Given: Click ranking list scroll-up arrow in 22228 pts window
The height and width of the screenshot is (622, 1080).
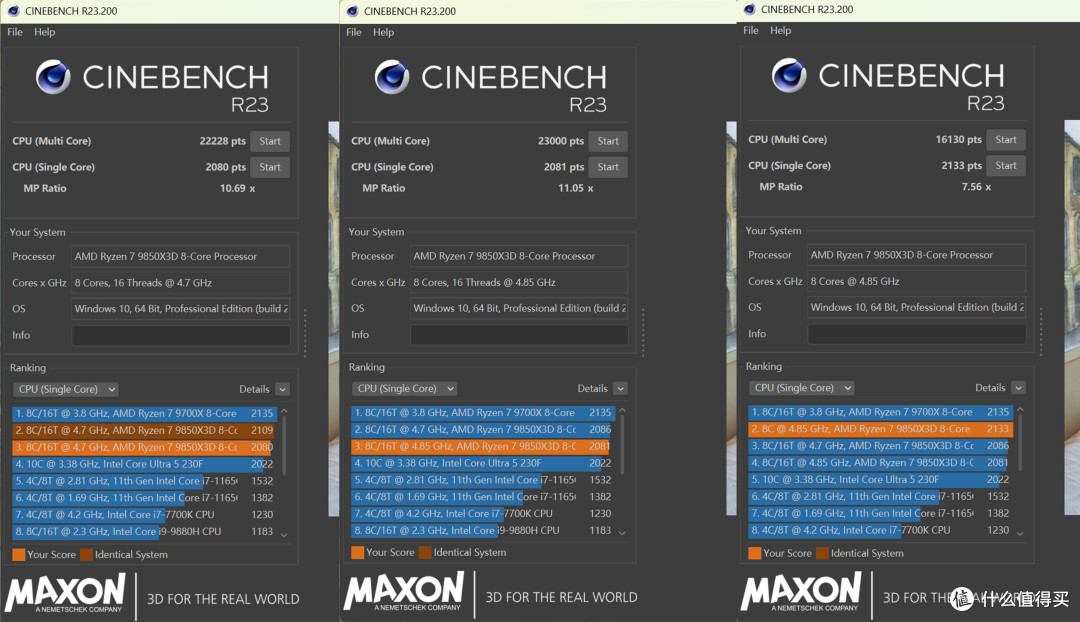Looking at the screenshot, I should [x=284, y=411].
